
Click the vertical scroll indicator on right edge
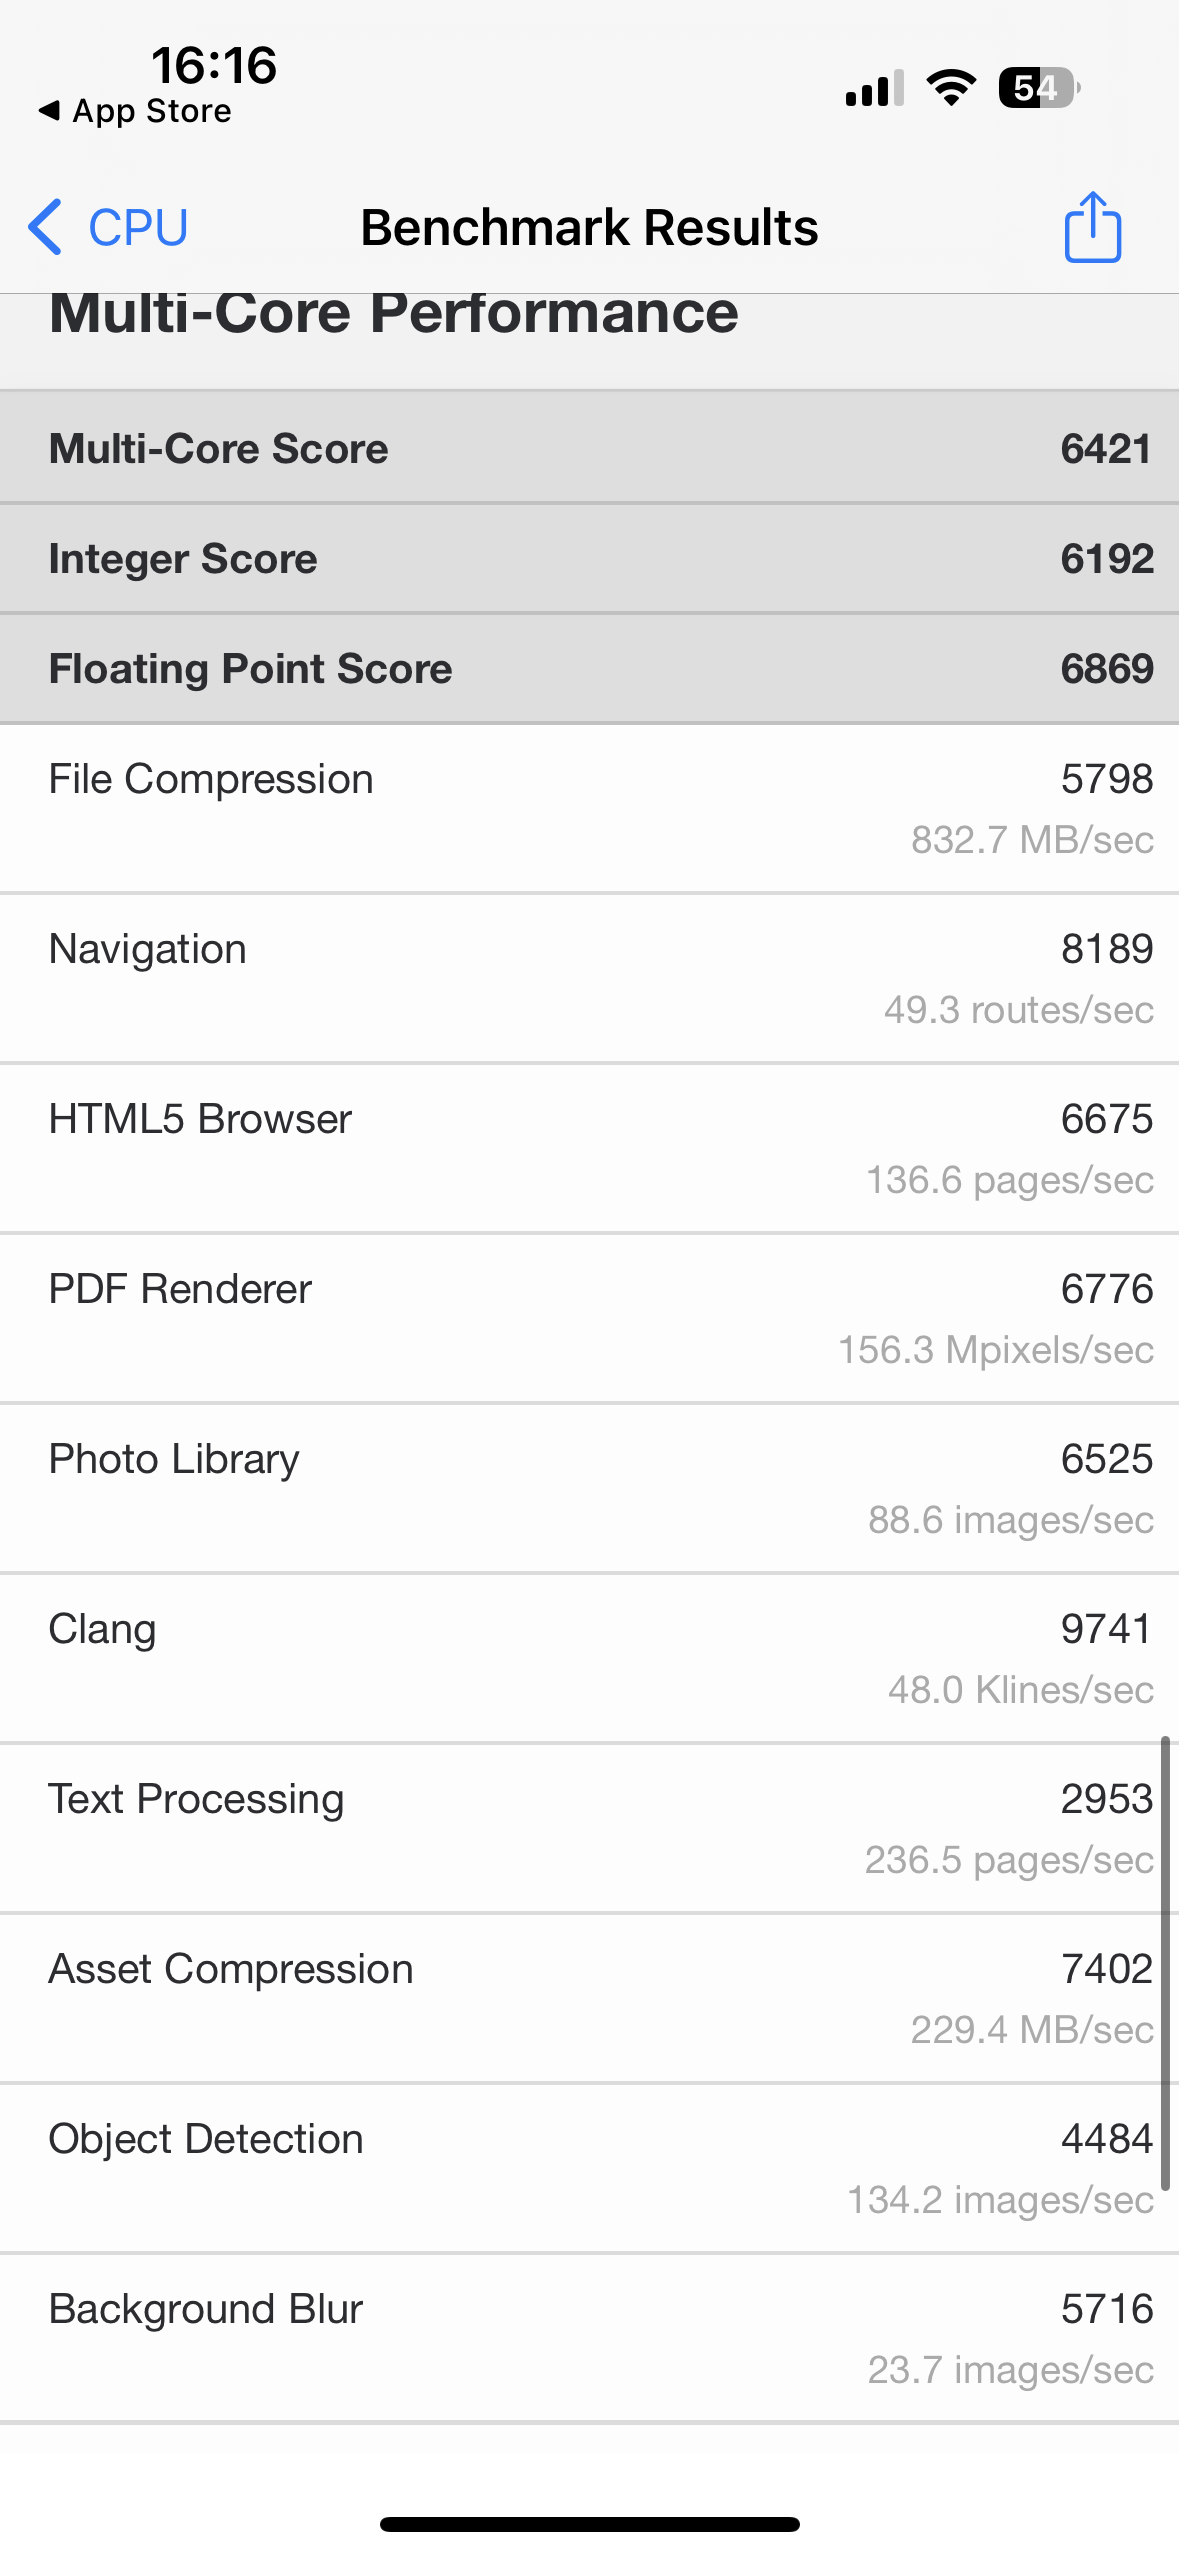(x=1165, y=1964)
